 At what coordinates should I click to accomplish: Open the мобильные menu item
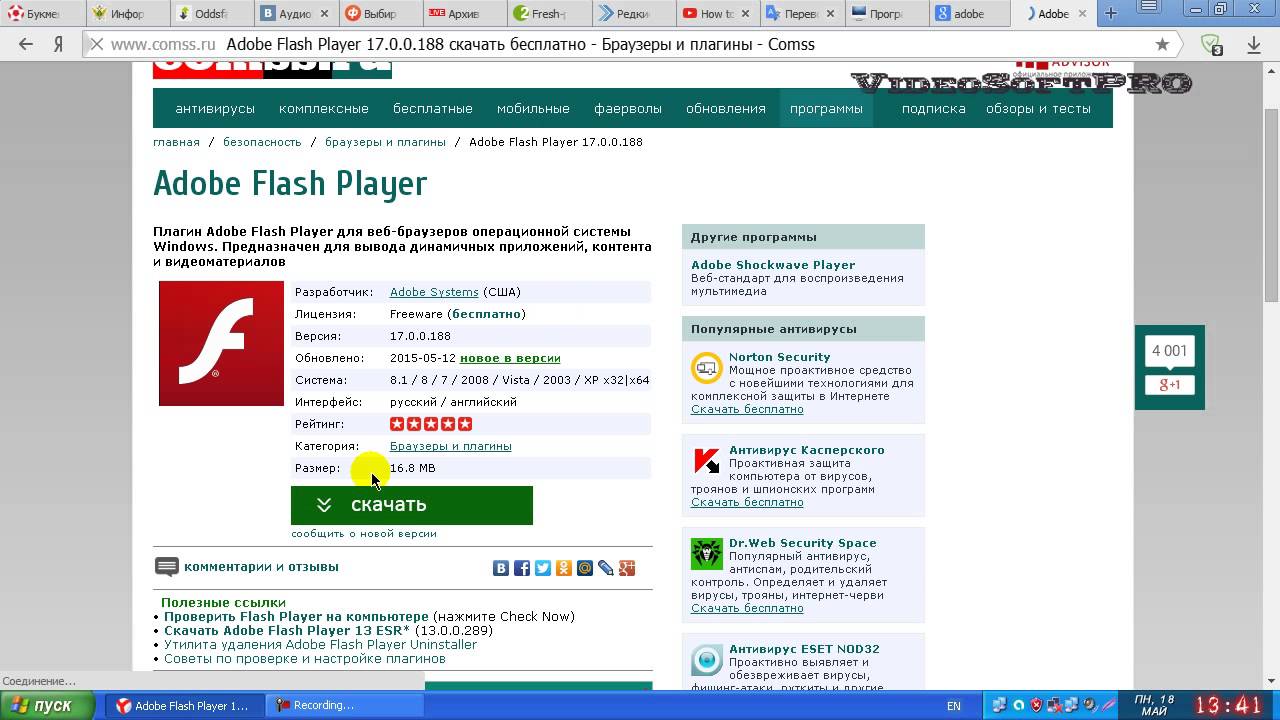point(533,108)
